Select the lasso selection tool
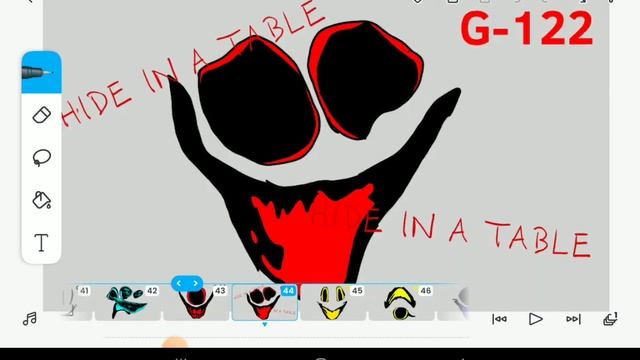 (x=41, y=158)
